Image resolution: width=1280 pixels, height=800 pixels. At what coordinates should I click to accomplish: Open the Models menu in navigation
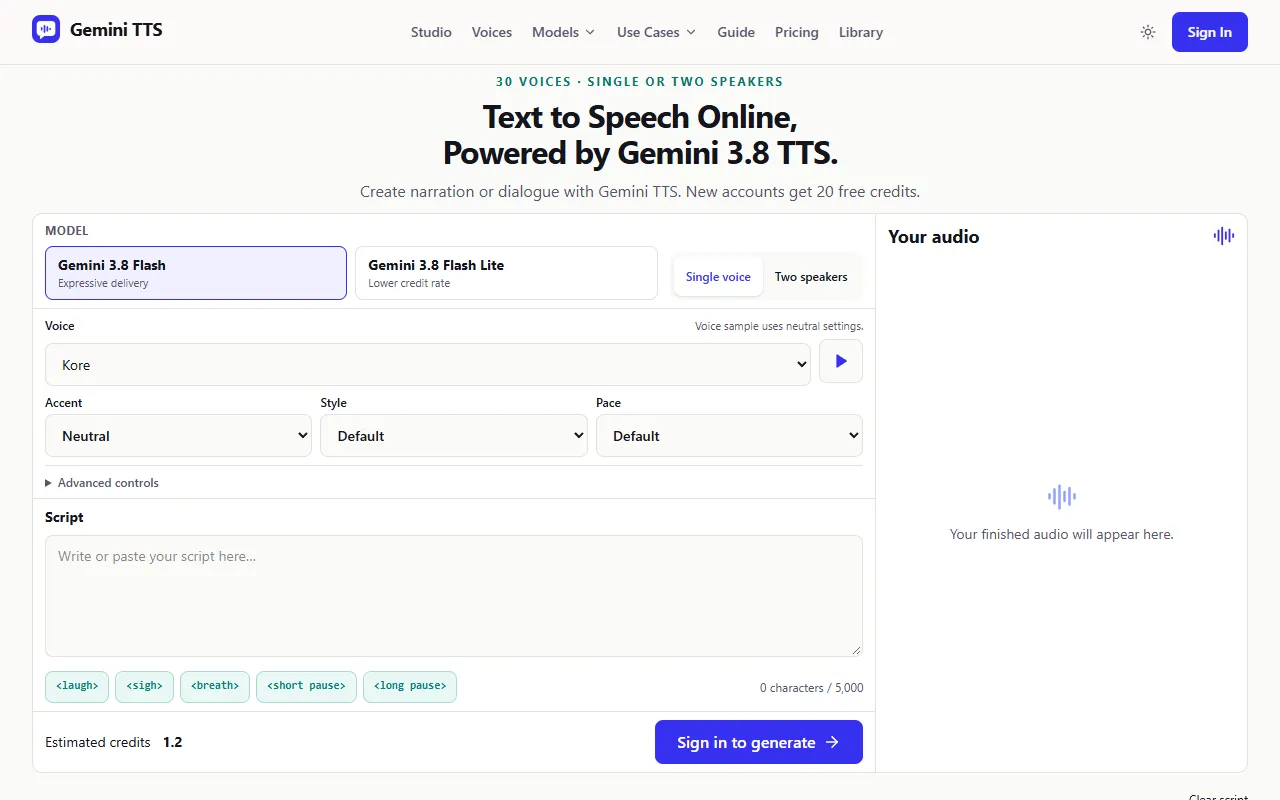point(564,32)
